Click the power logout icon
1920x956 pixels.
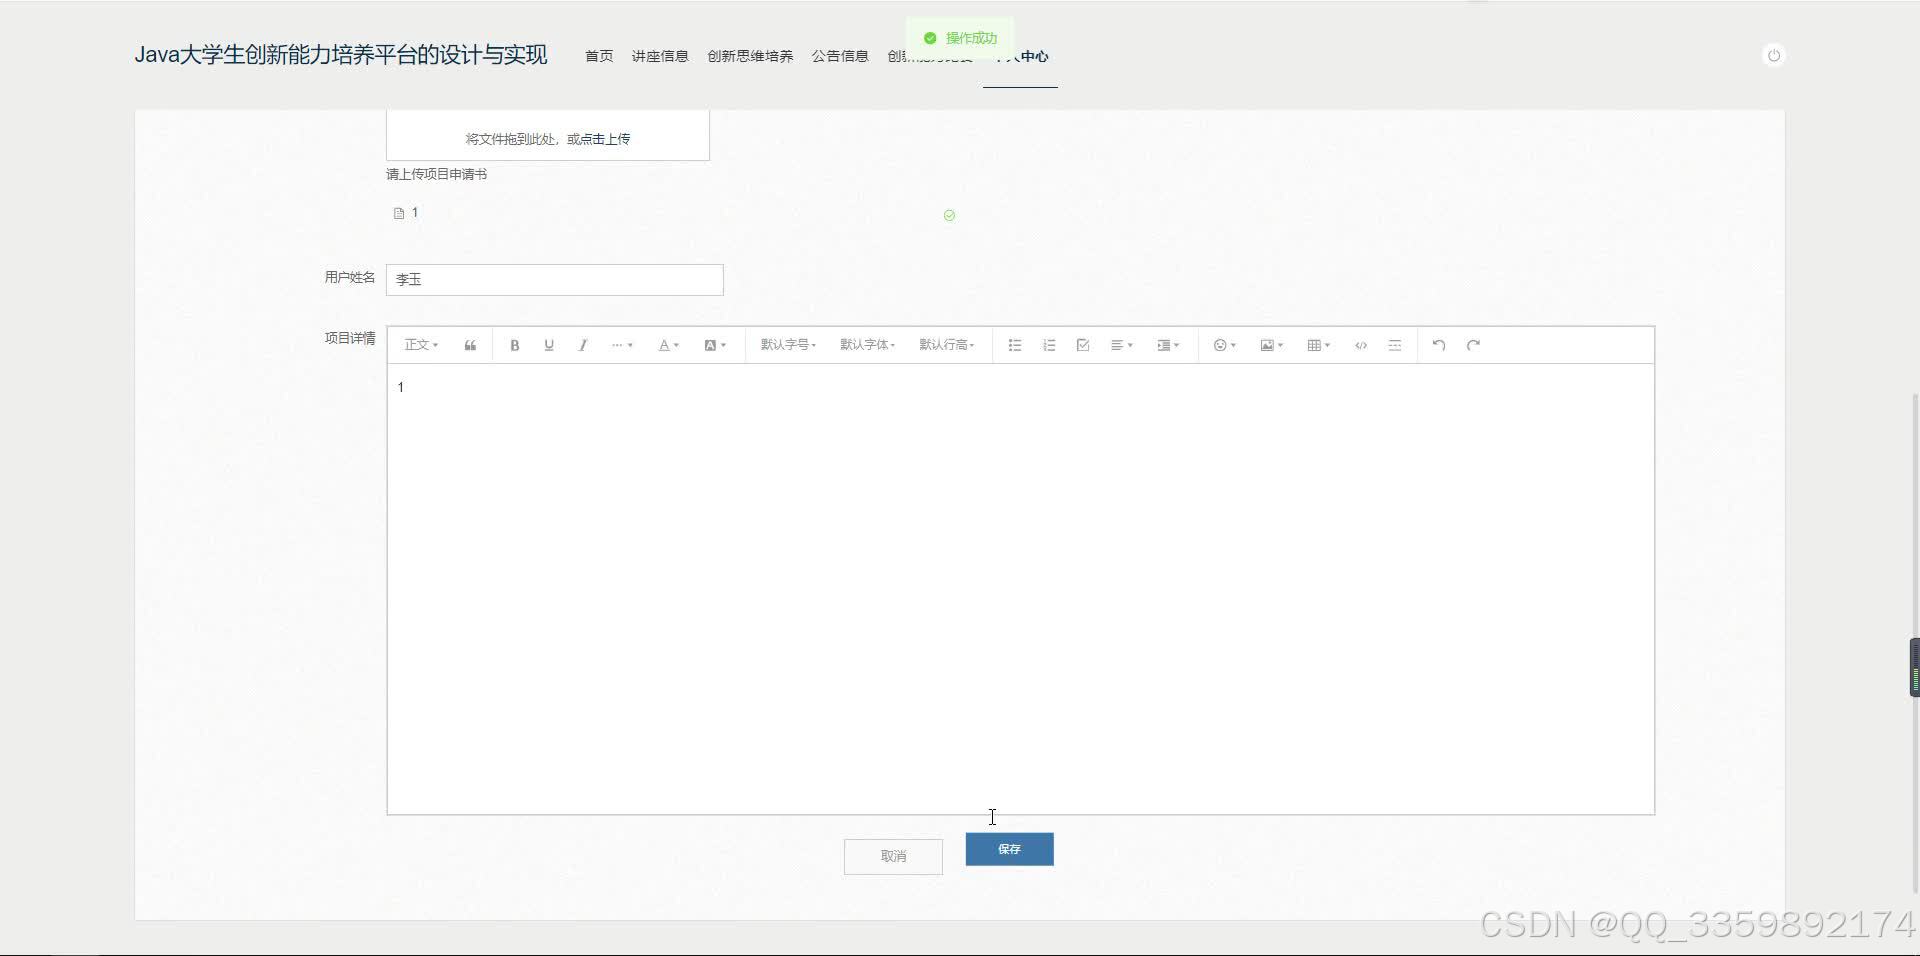[1773, 55]
